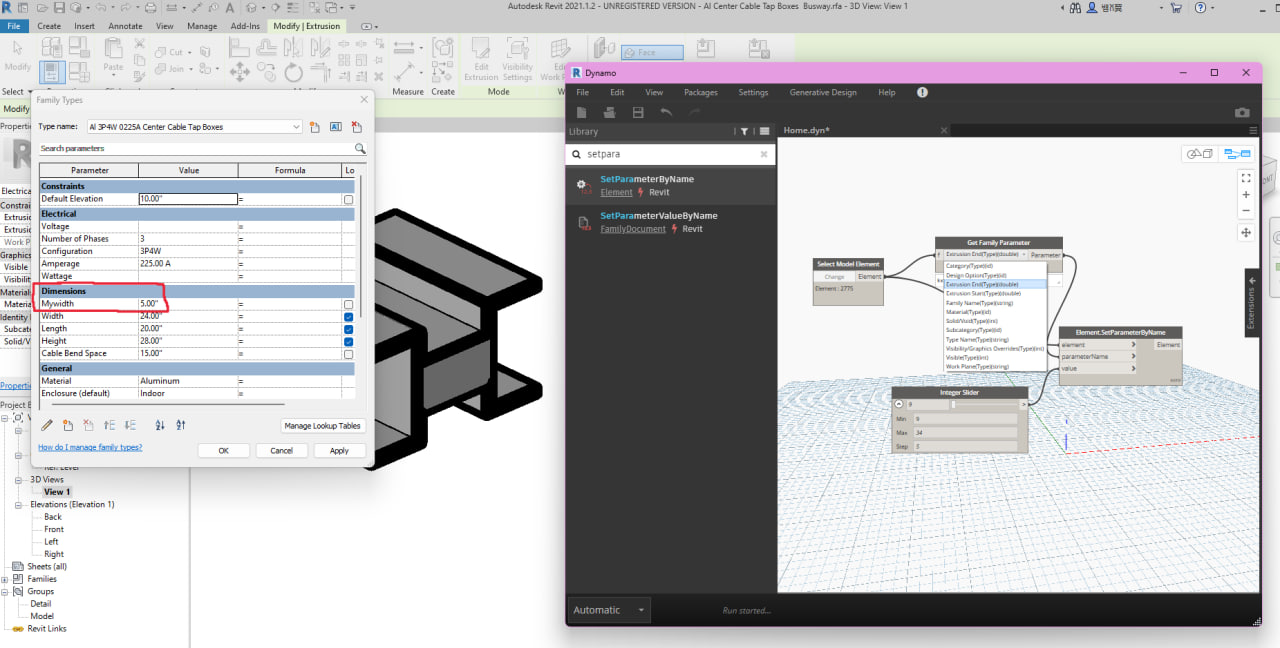Screen dimensions: 1280x648
Task: Select the Rotate tool in the Modify ribbon
Action: [292, 72]
